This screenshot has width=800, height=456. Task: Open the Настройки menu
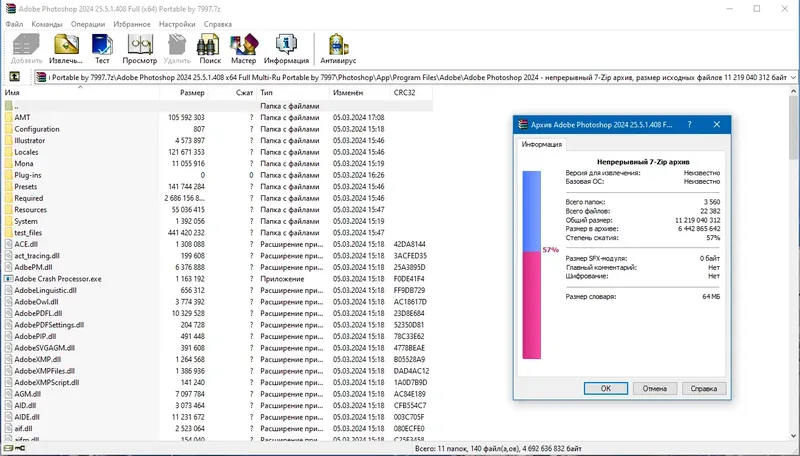click(x=177, y=24)
